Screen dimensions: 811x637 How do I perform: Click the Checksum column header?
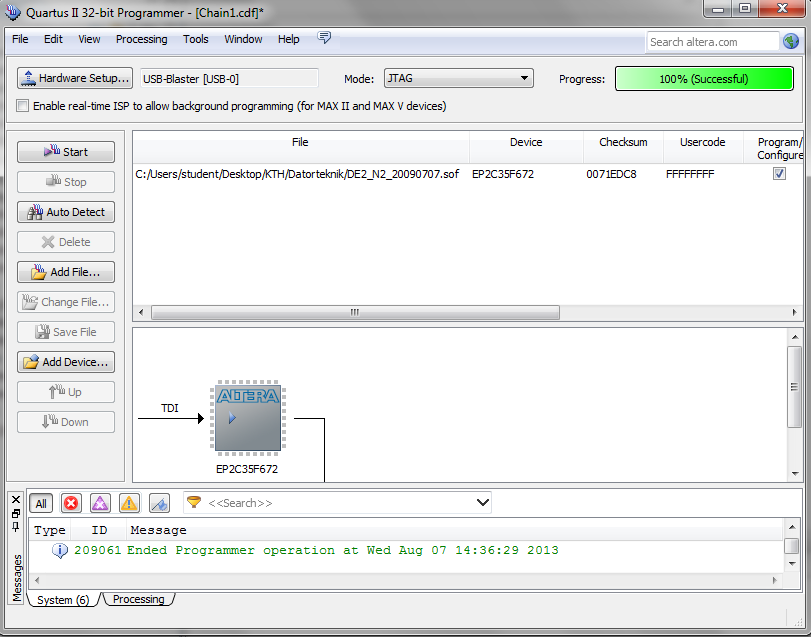click(623, 147)
